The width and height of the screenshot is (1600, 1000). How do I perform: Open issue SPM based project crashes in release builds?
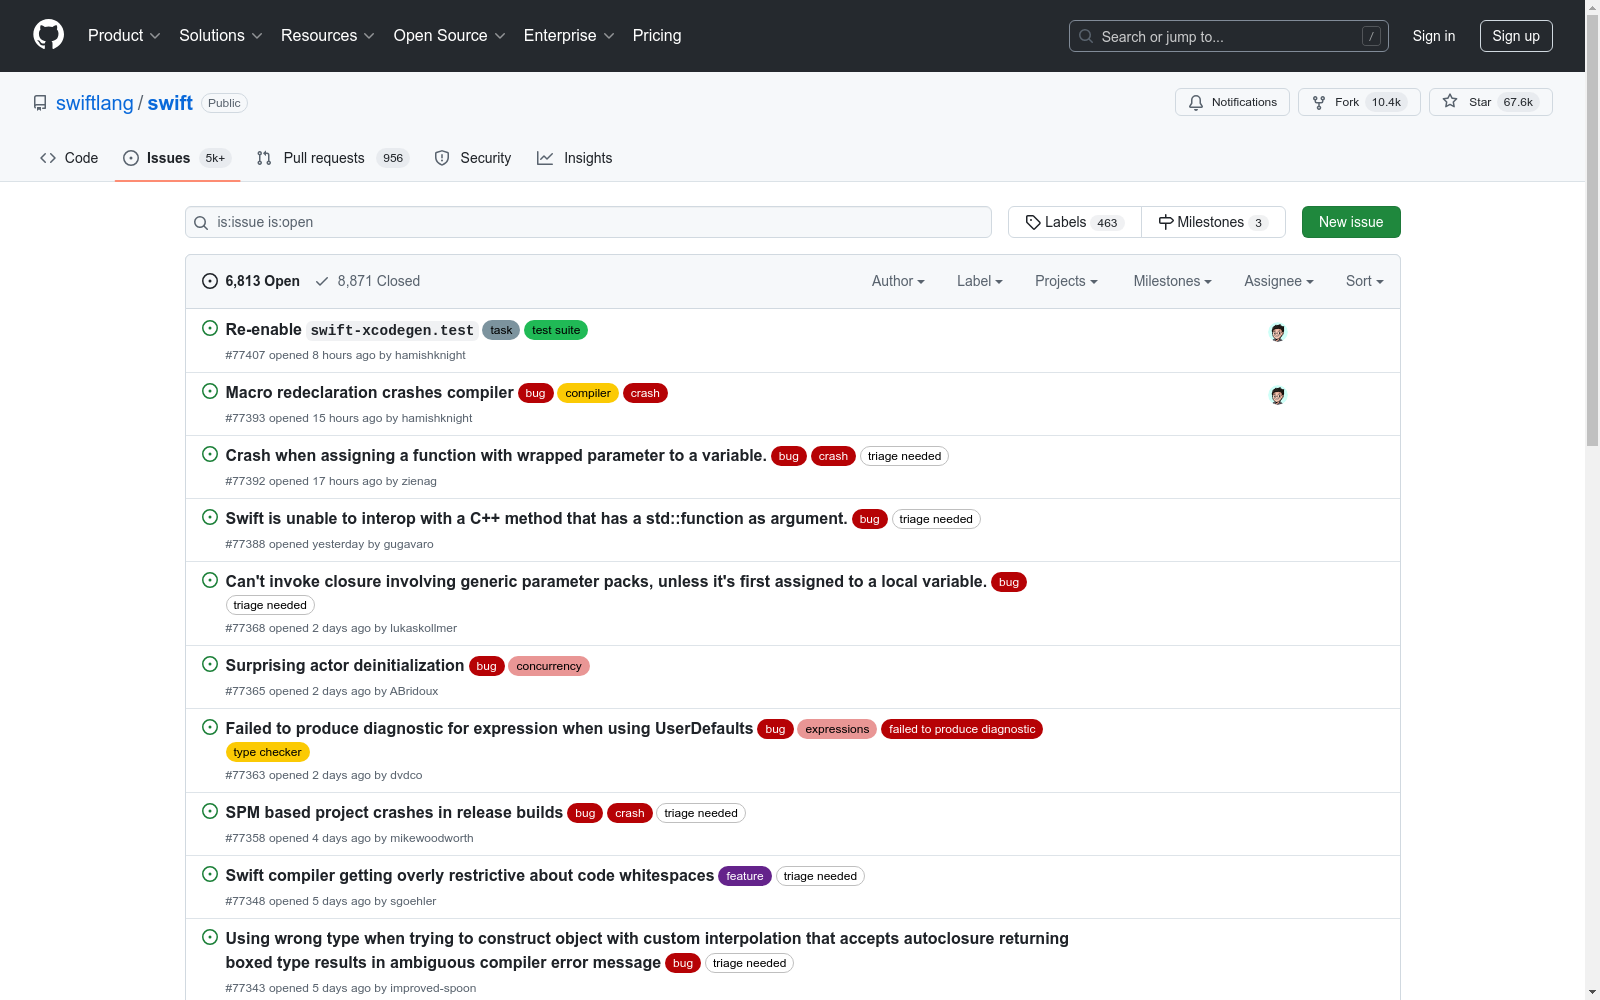point(394,812)
